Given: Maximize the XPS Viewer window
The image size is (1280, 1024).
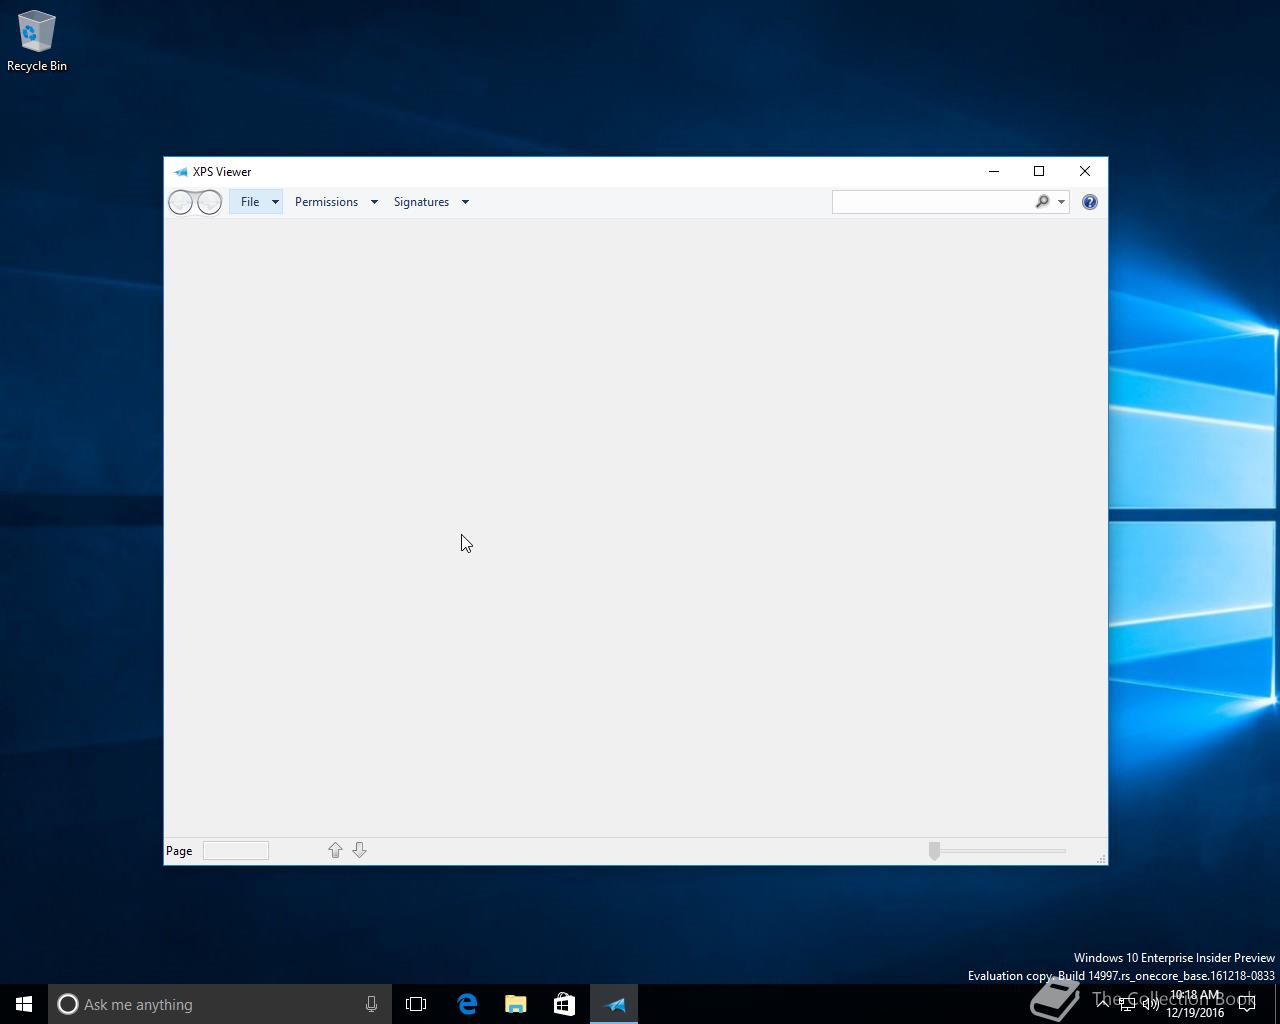Looking at the screenshot, I should [1039, 171].
